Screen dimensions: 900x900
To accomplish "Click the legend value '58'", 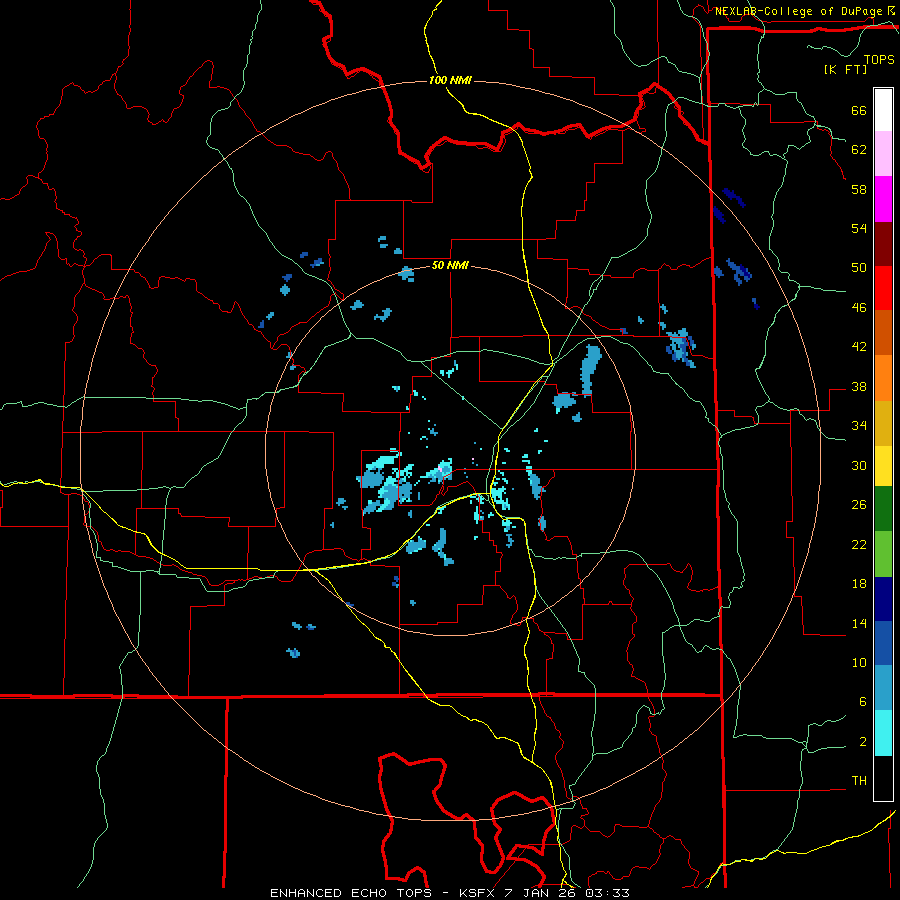I will [x=859, y=189].
